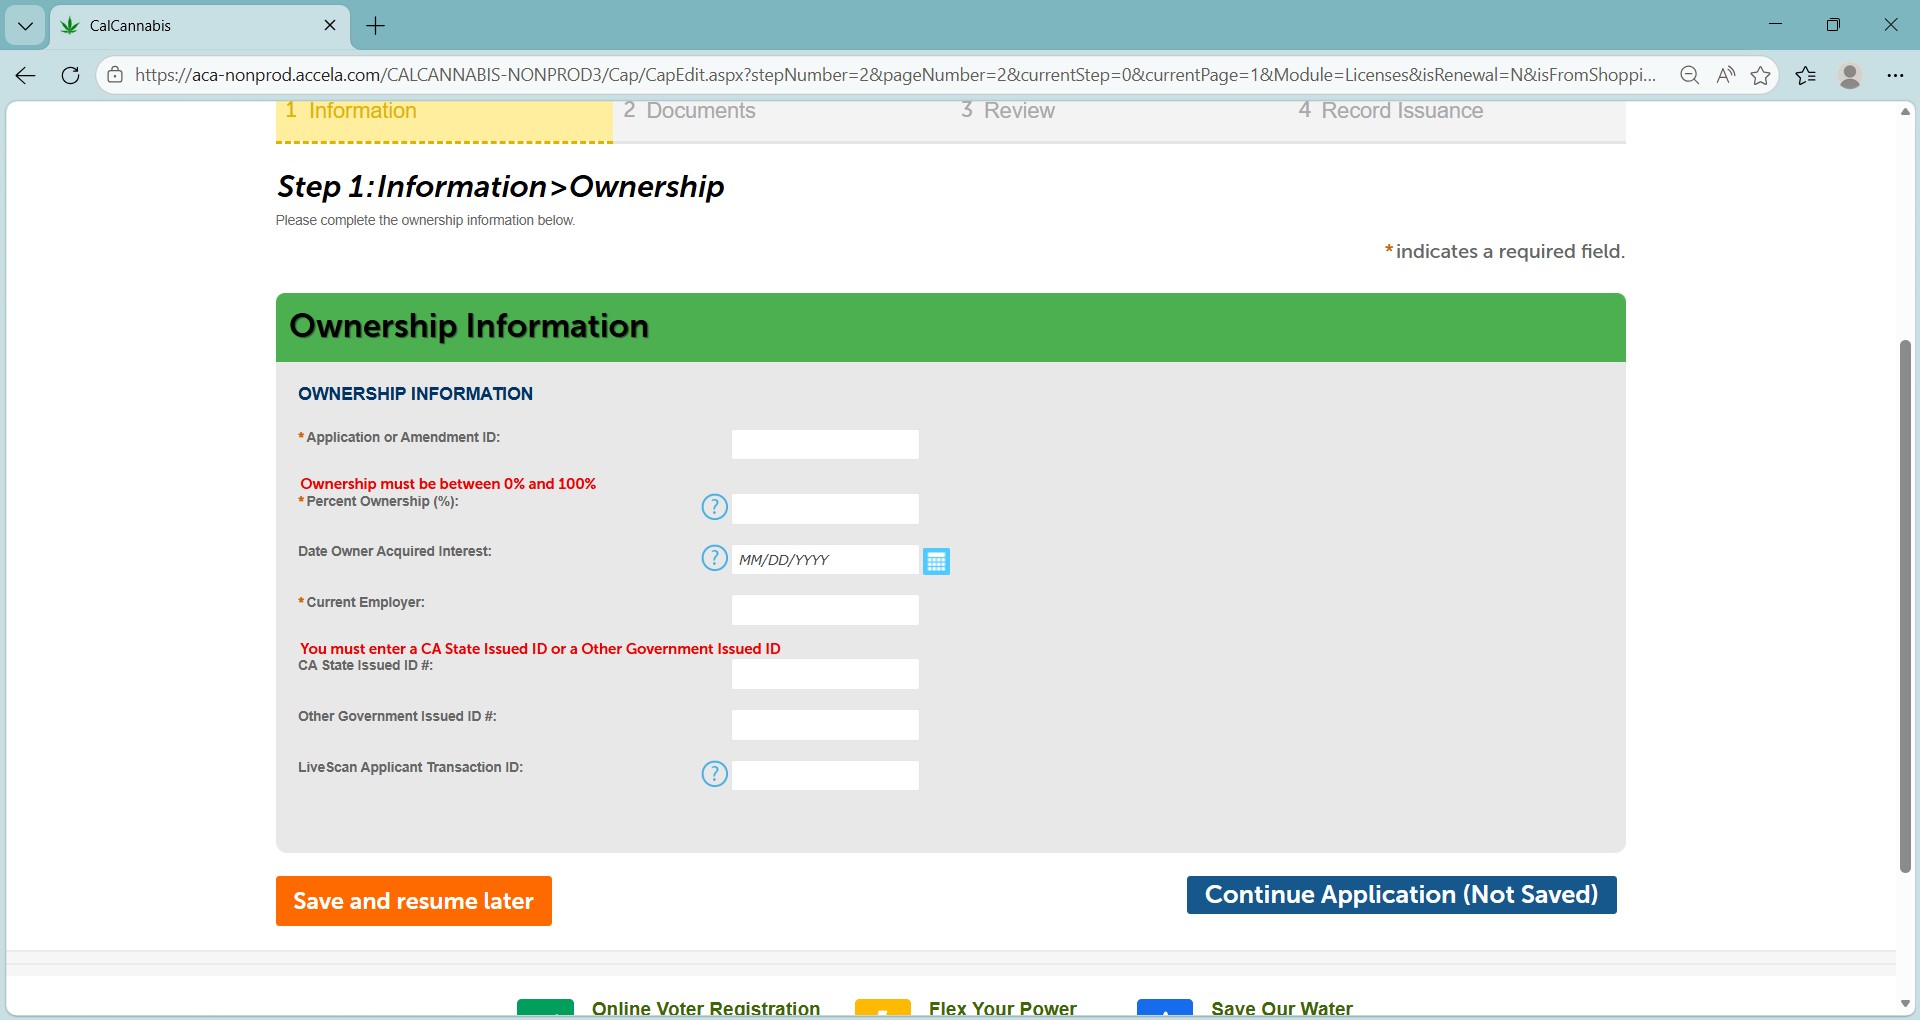Screen dimensions: 1920x1020
Task: View site information lock icon
Action: (x=115, y=75)
